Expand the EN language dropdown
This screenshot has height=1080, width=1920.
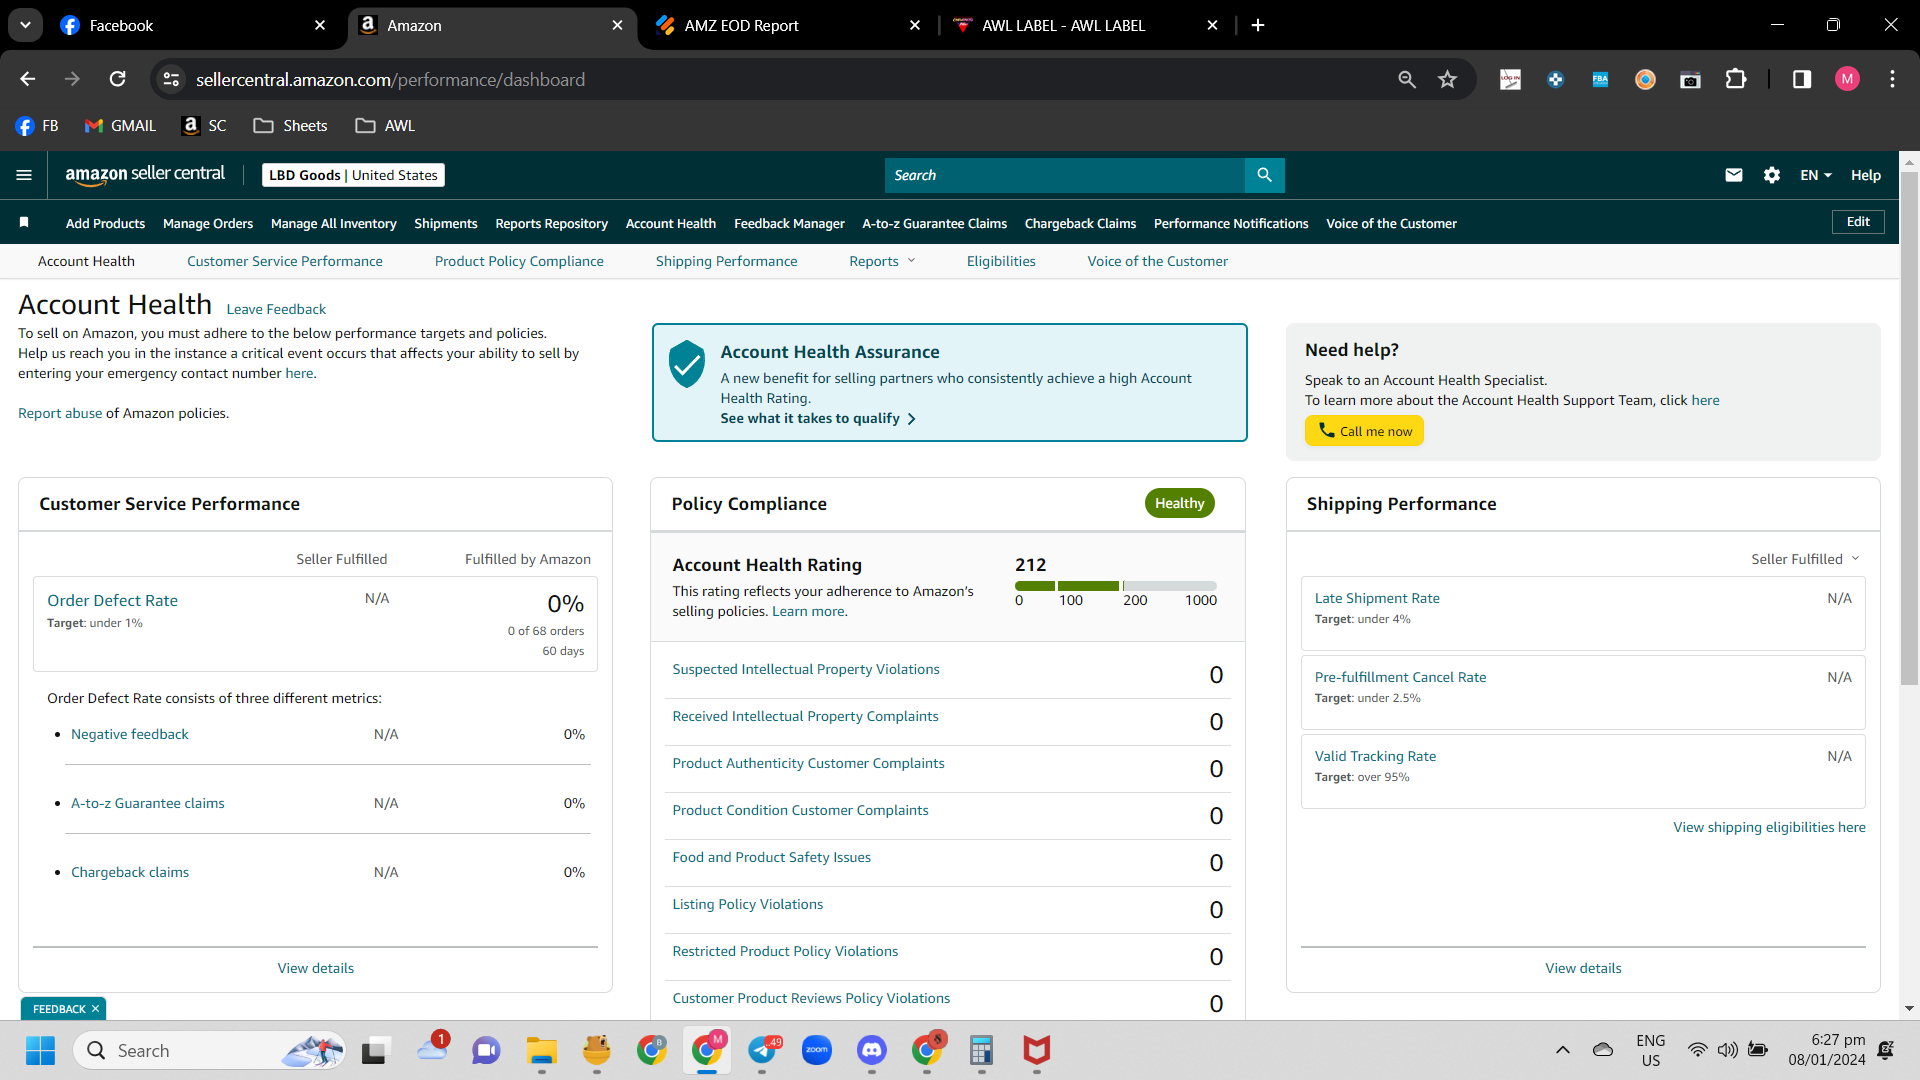tap(1816, 175)
